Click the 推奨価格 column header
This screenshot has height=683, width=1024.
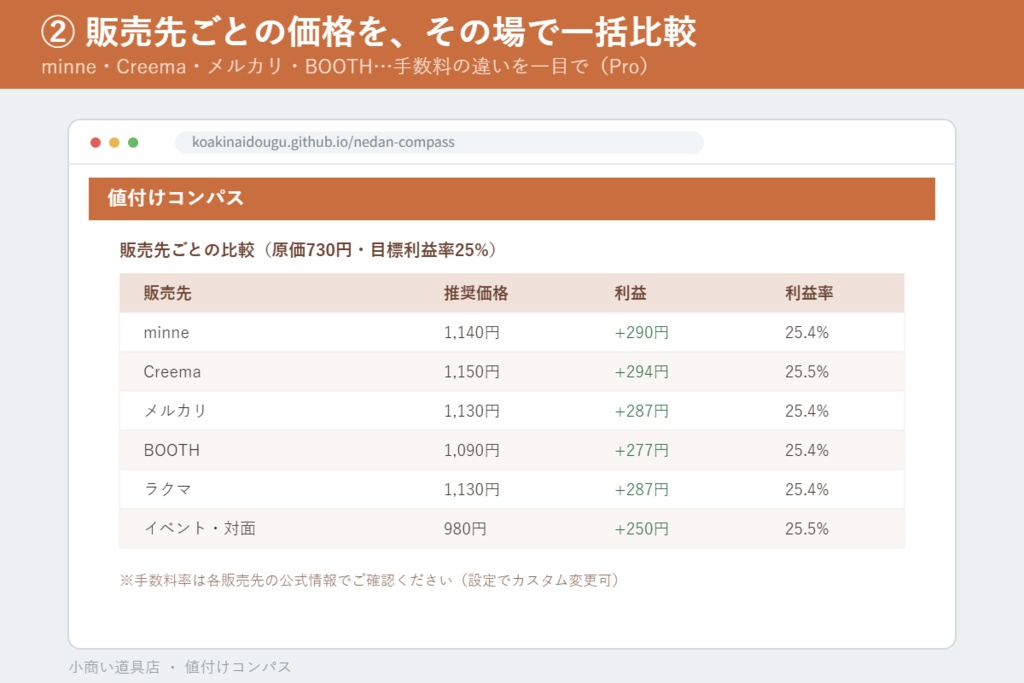(476, 293)
